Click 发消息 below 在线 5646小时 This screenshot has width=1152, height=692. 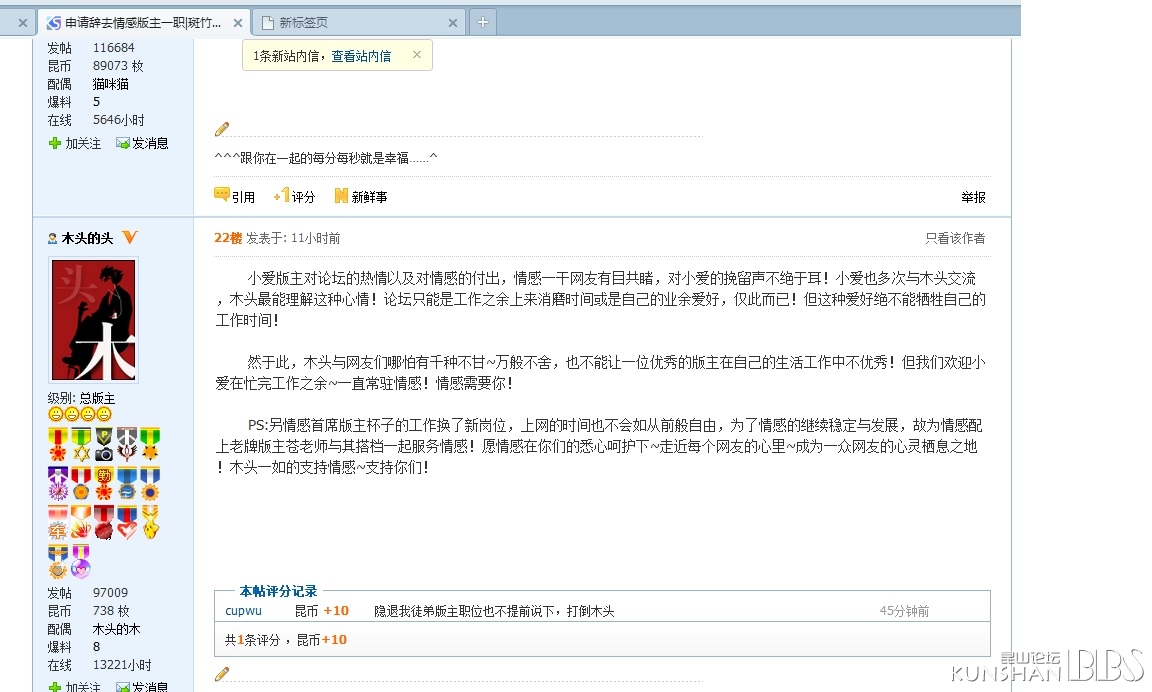[143, 143]
